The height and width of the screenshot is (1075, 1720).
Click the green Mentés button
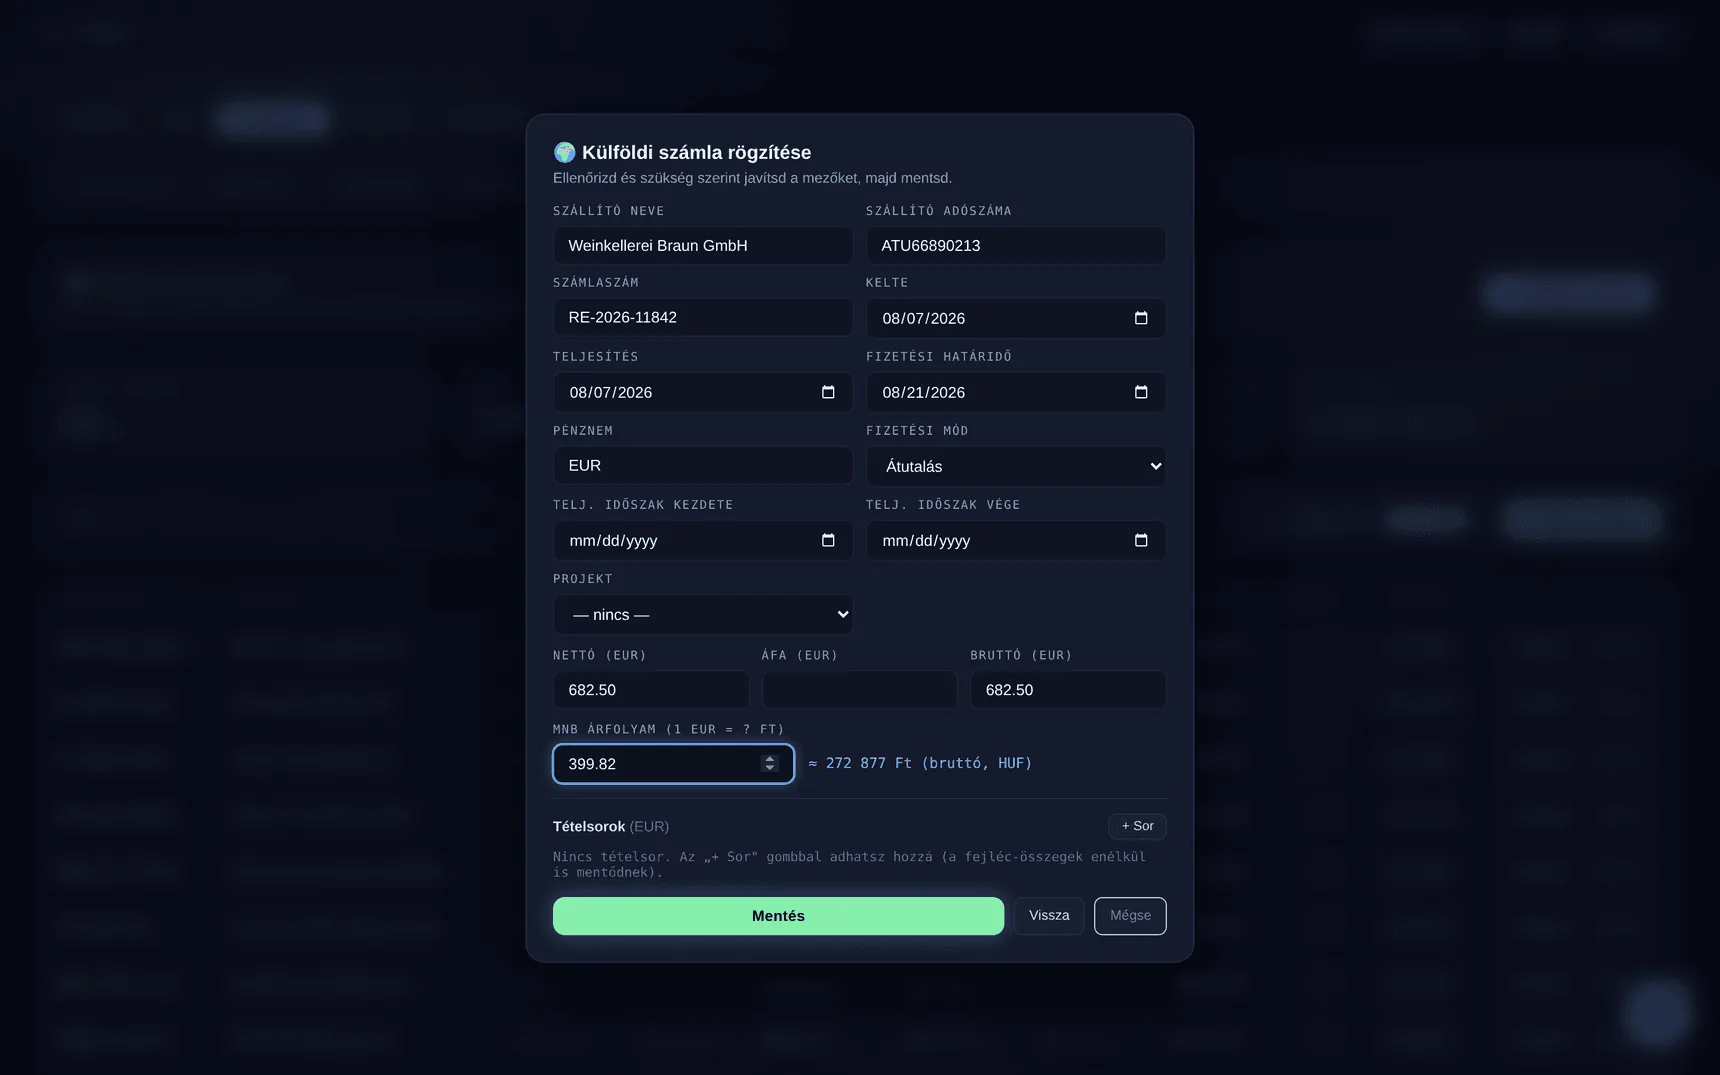tap(778, 916)
